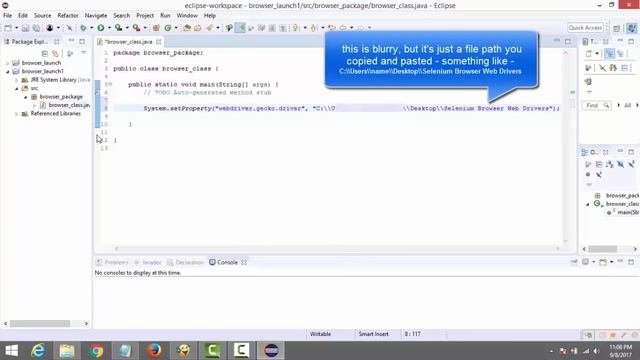Select main method in Outline view
This screenshot has width=640, height=360.
623,212
